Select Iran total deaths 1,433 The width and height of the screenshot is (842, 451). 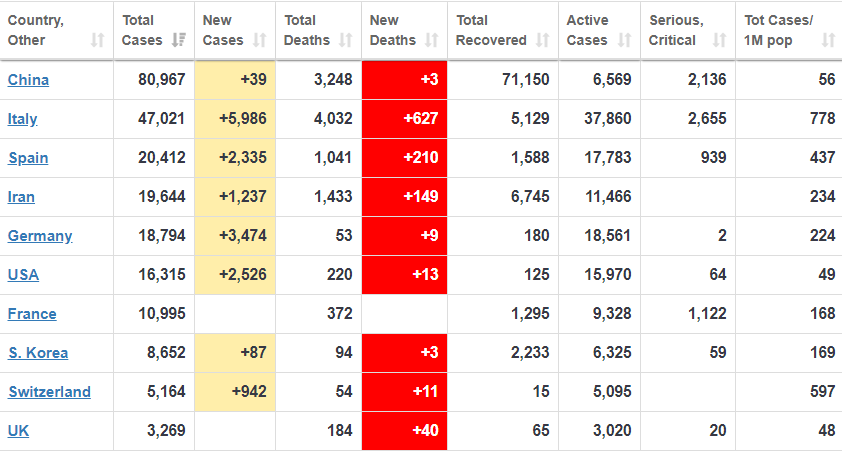click(x=333, y=197)
